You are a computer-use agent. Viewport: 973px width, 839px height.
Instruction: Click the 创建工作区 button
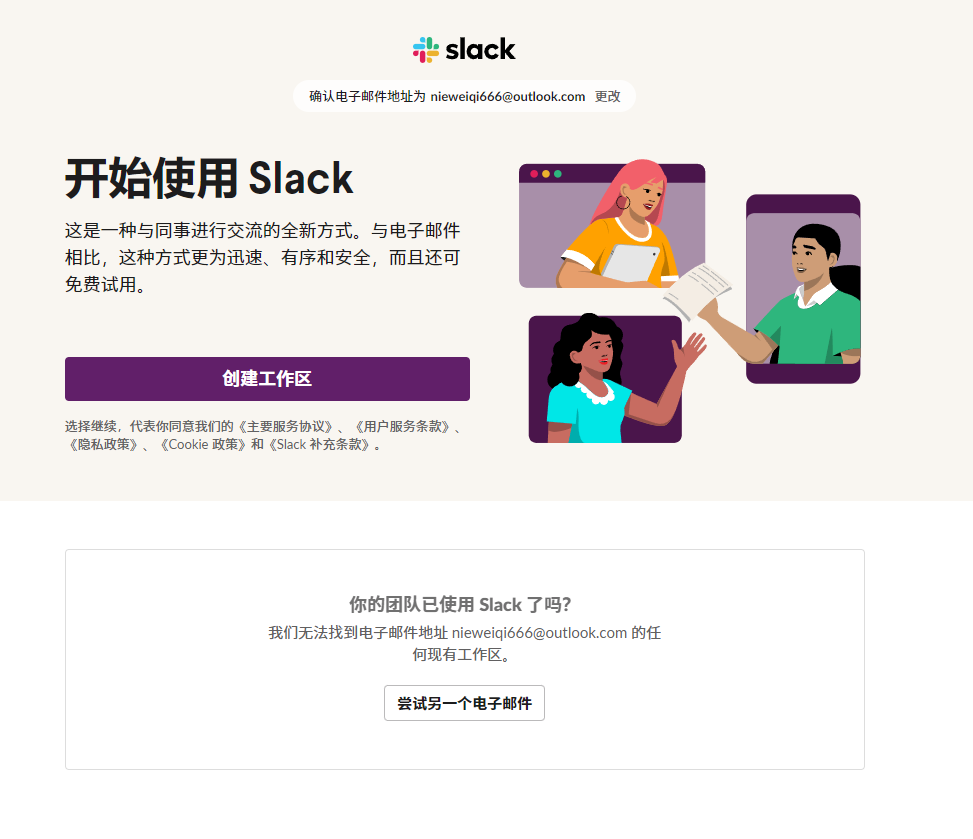coord(267,379)
